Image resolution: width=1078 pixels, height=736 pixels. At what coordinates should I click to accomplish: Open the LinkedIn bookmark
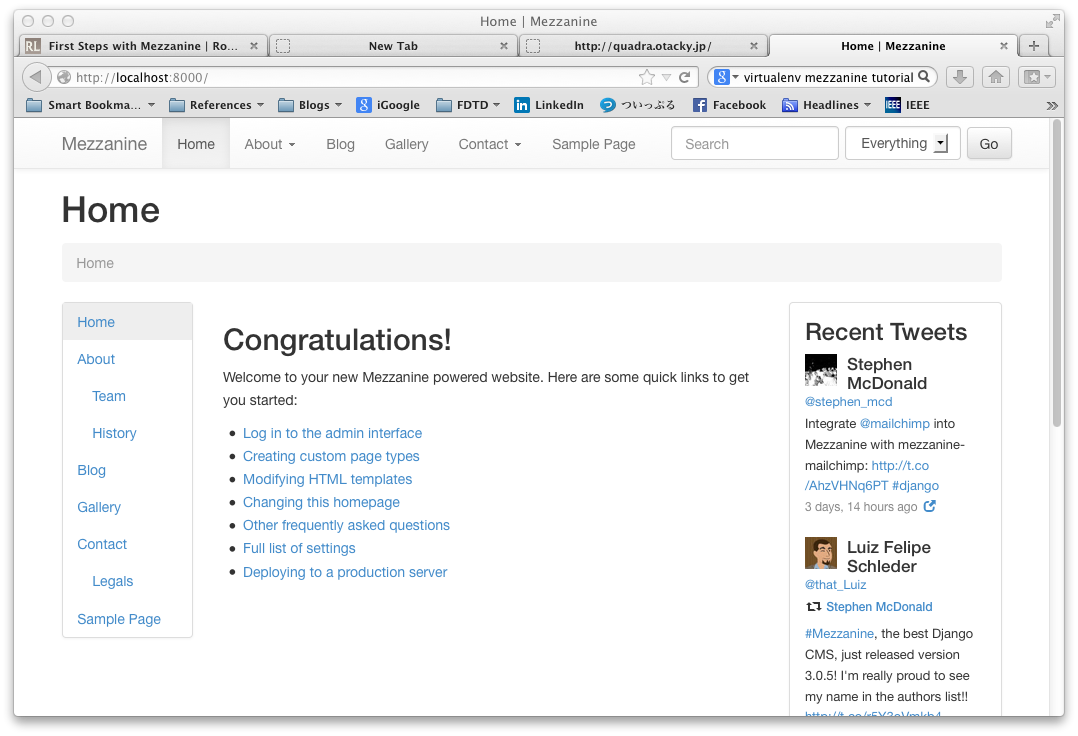[549, 105]
